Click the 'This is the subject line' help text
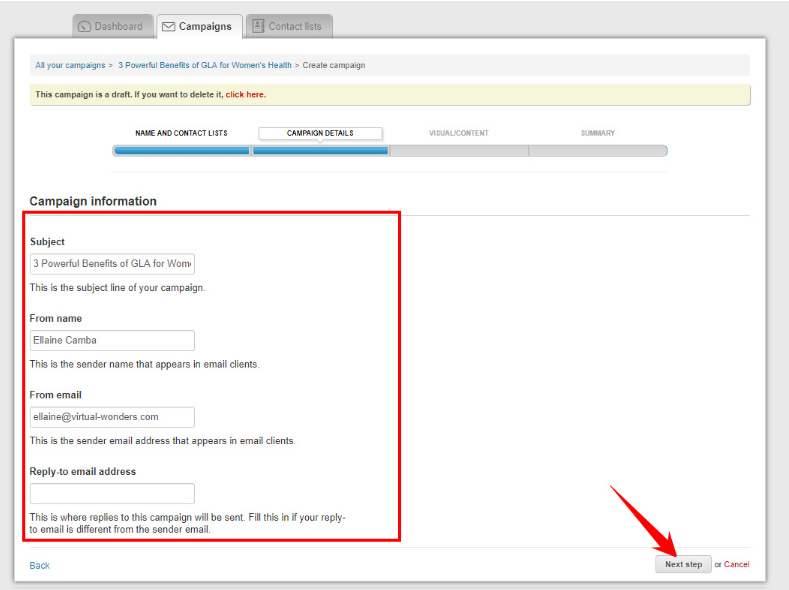The width and height of the screenshot is (789, 590). click(117, 288)
